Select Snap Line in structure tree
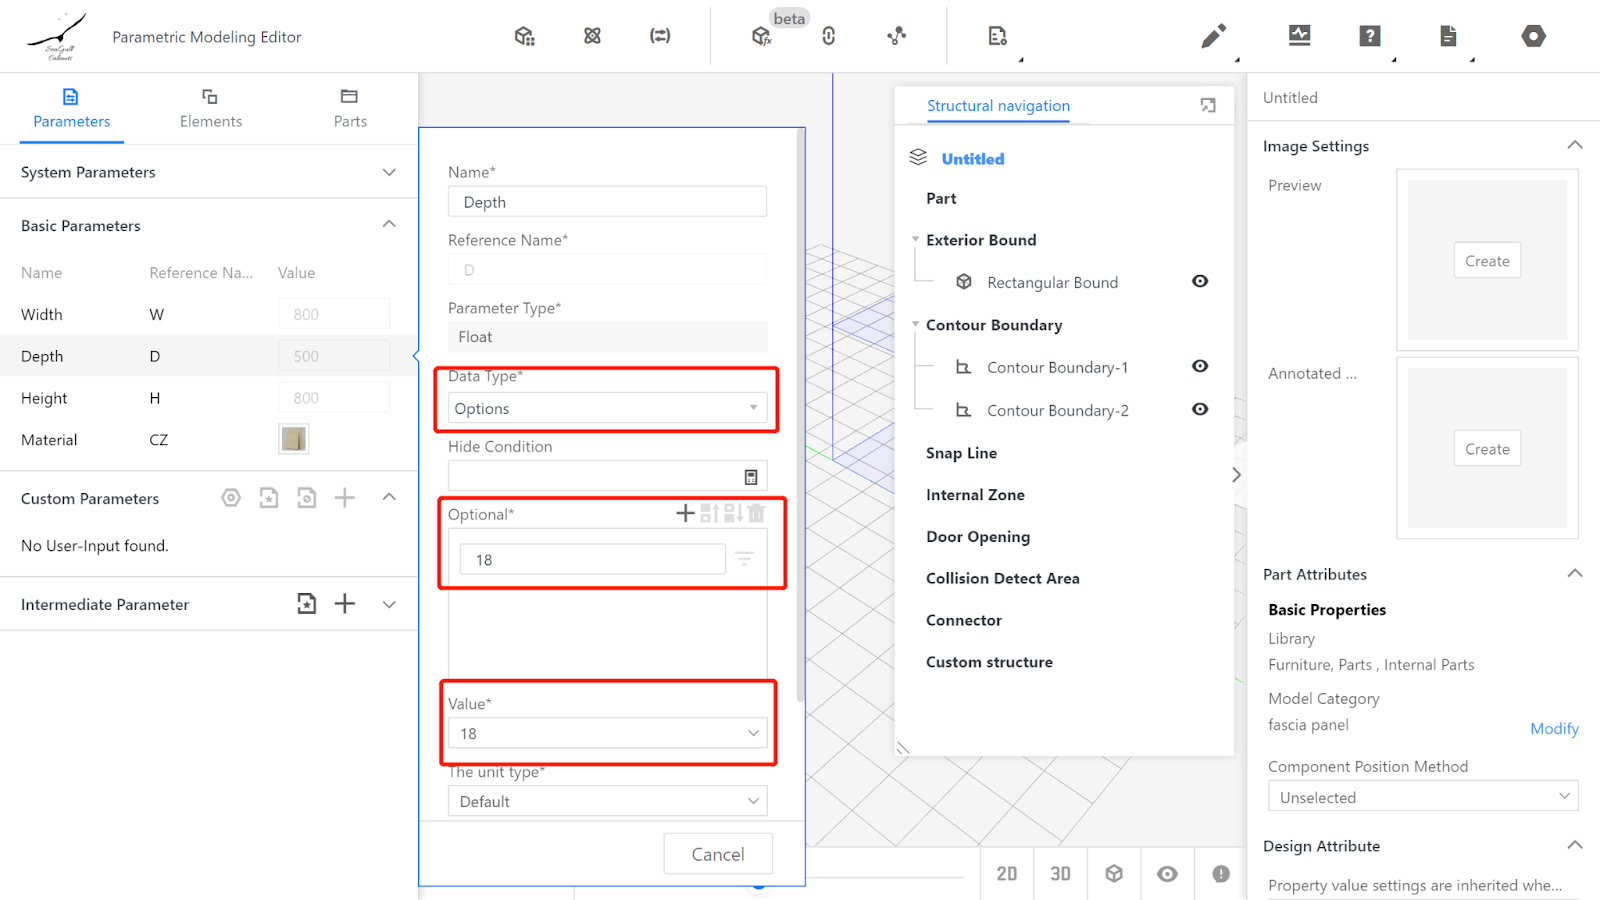The image size is (1600, 900). pyautogui.click(x=961, y=453)
